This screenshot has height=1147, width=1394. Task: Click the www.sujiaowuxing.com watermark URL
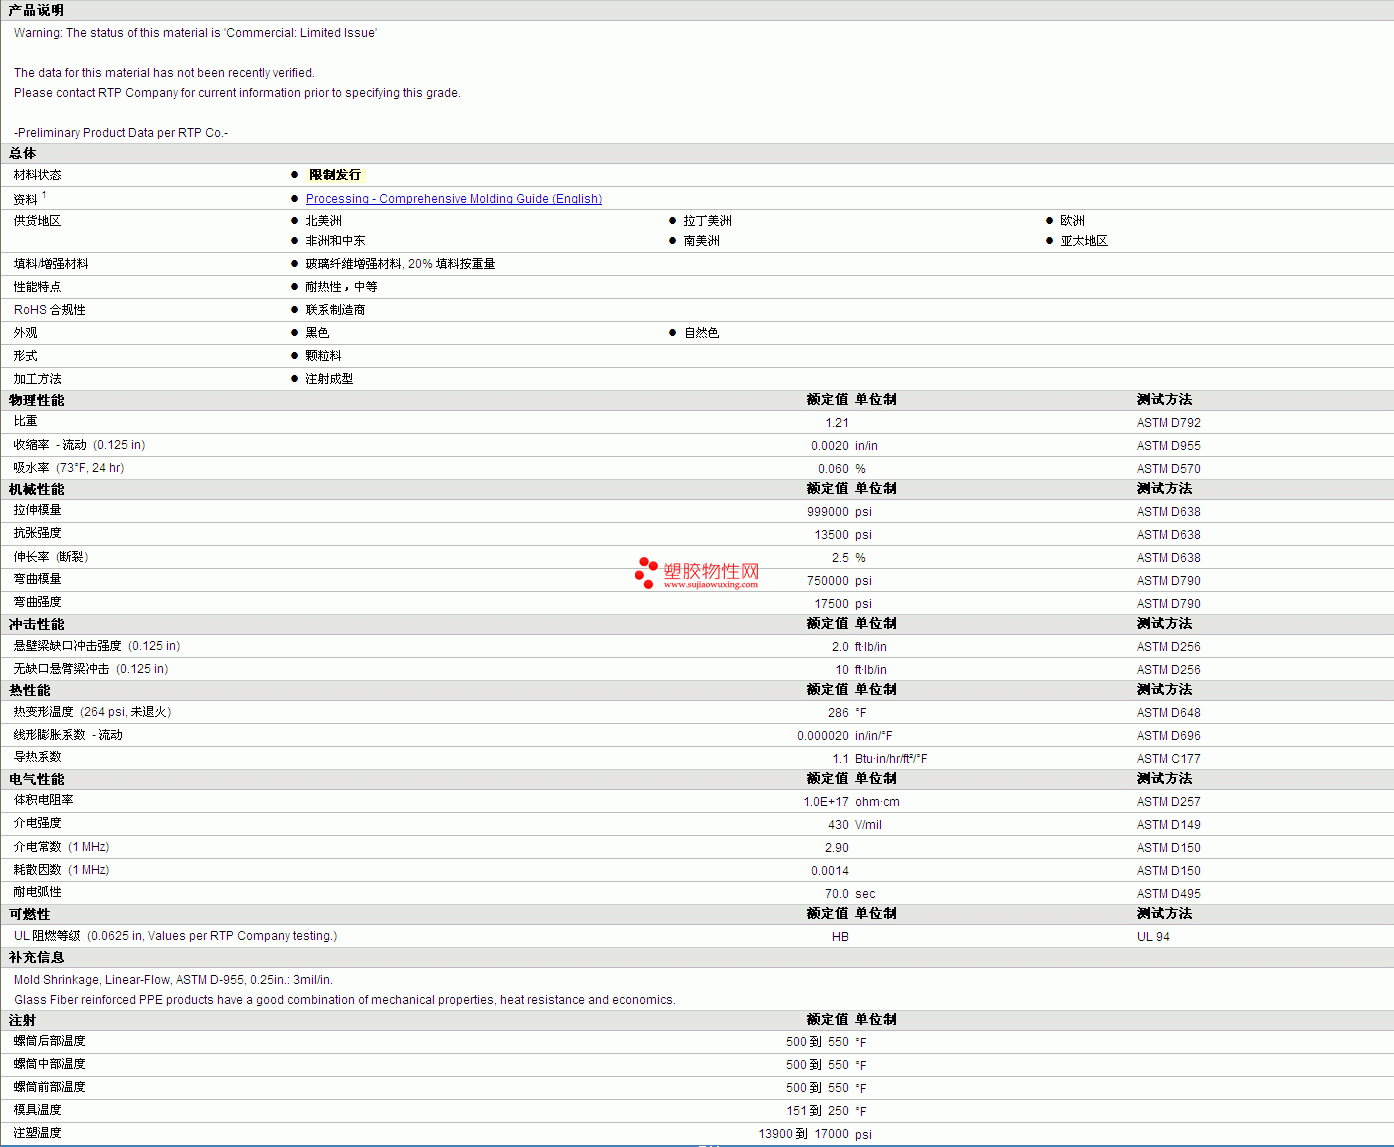[710, 585]
